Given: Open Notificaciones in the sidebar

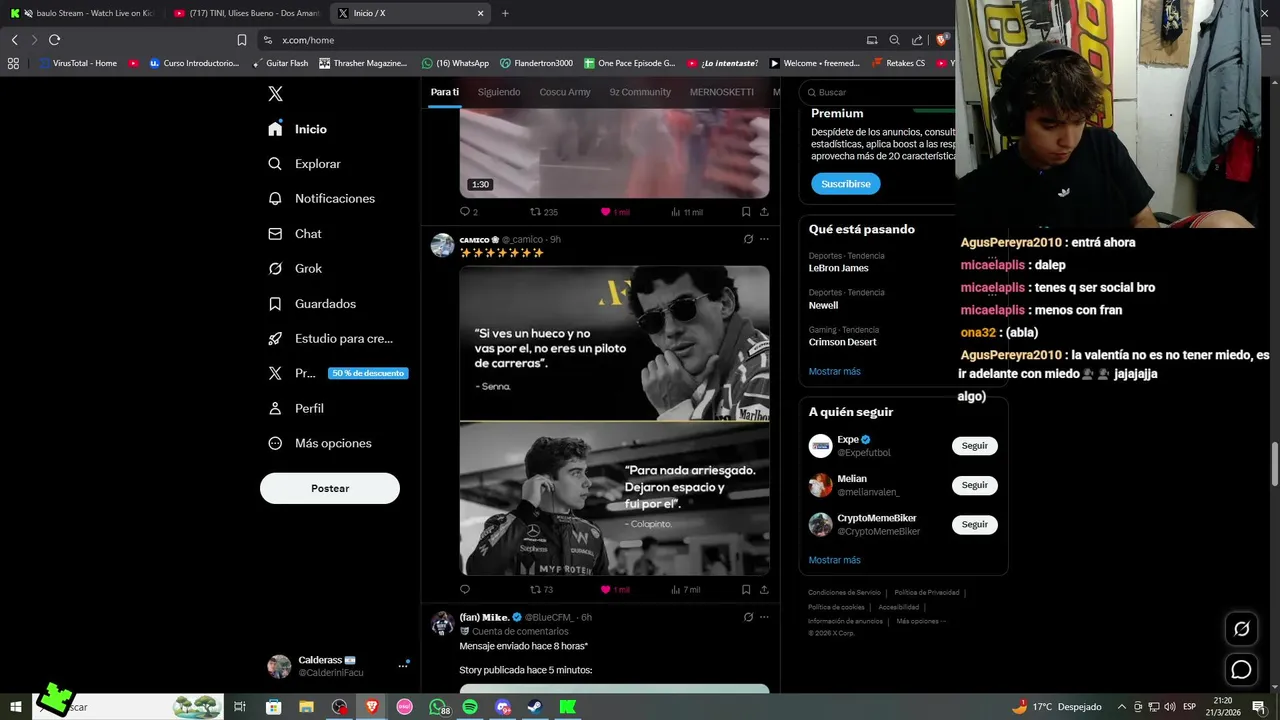Looking at the screenshot, I should point(322,199).
